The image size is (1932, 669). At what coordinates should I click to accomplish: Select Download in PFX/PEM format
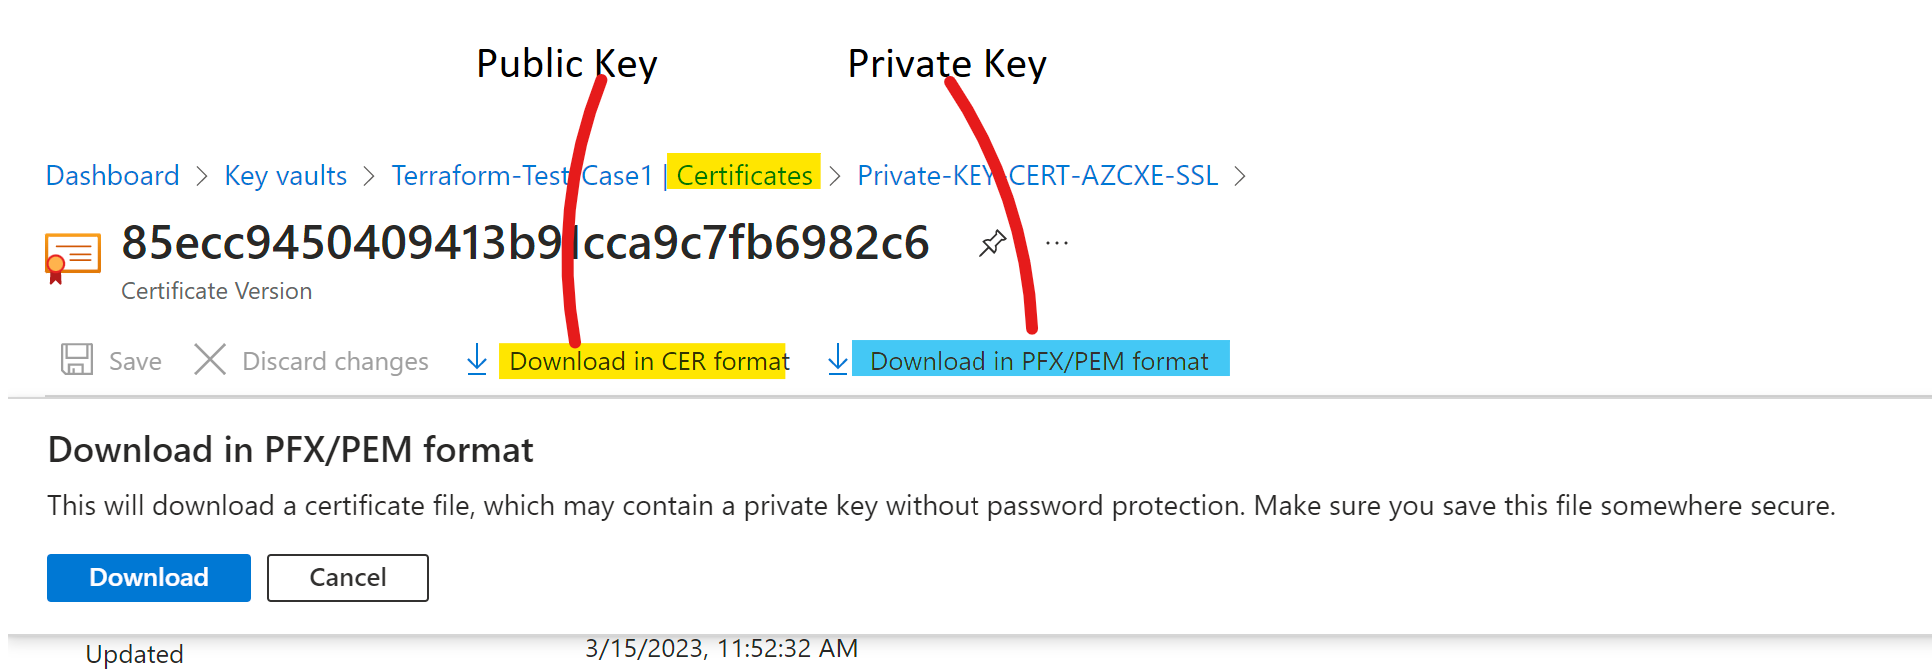[1040, 361]
